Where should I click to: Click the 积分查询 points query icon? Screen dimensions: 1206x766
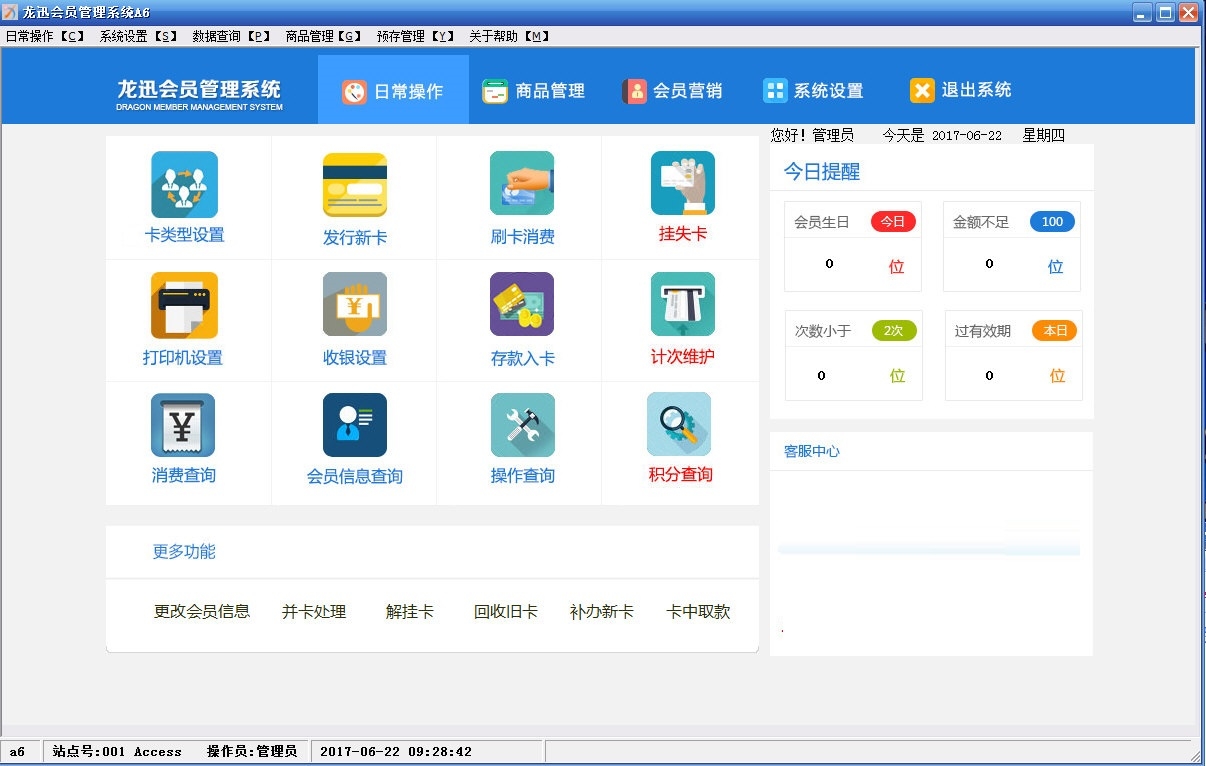tap(679, 425)
